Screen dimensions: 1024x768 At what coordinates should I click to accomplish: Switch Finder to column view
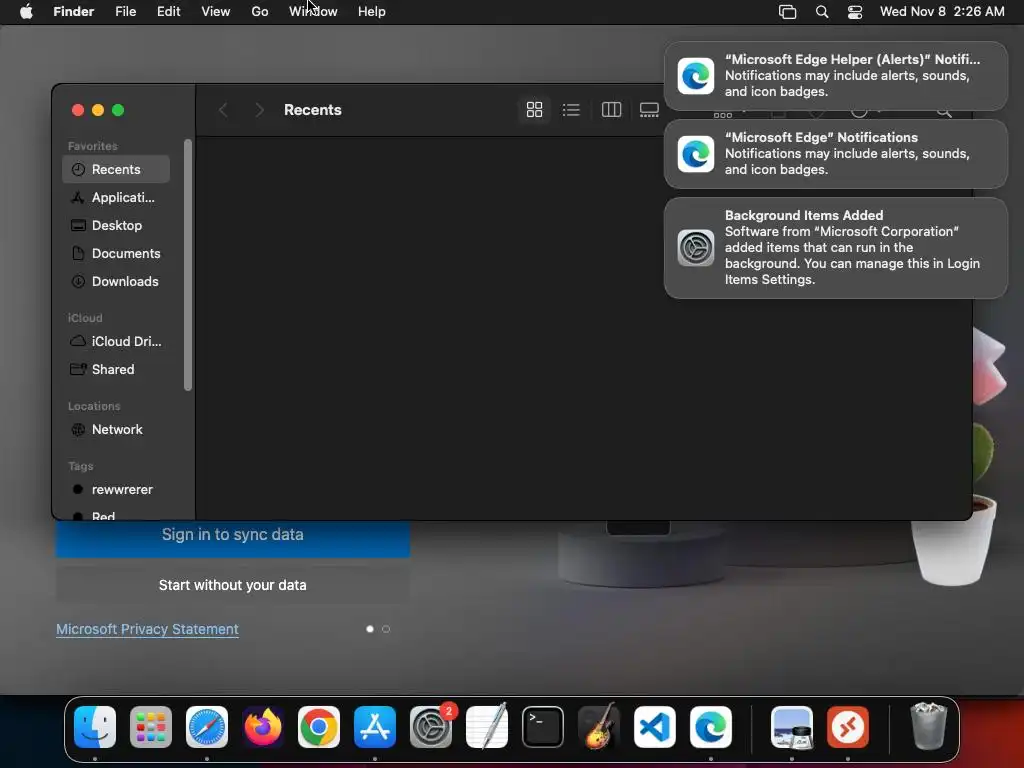click(611, 110)
